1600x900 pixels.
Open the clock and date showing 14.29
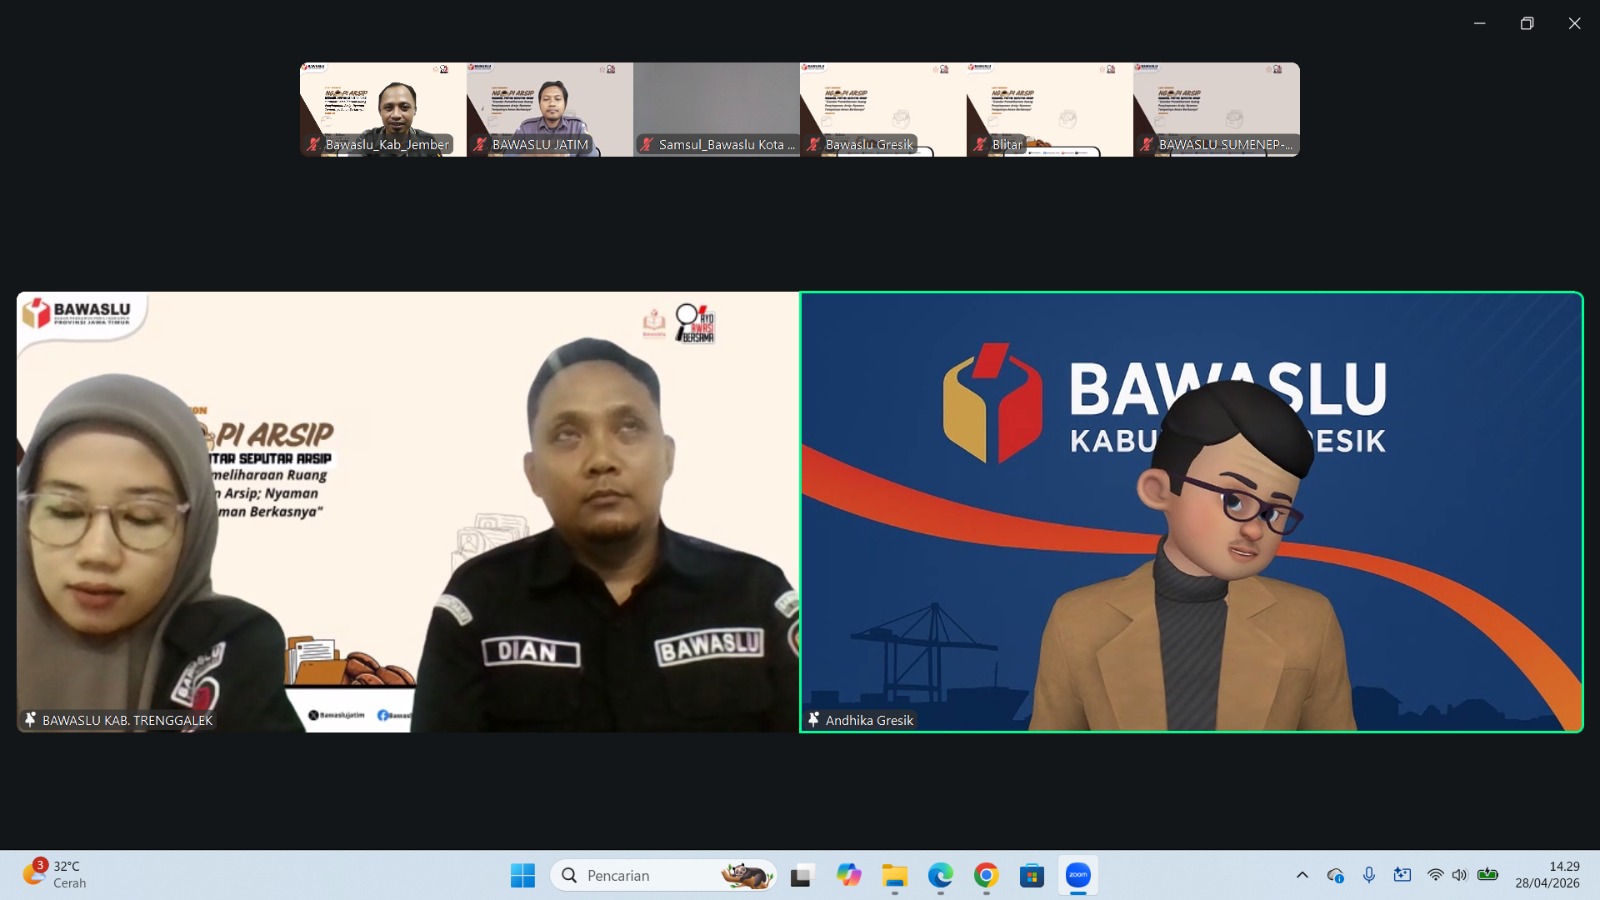1547,875
